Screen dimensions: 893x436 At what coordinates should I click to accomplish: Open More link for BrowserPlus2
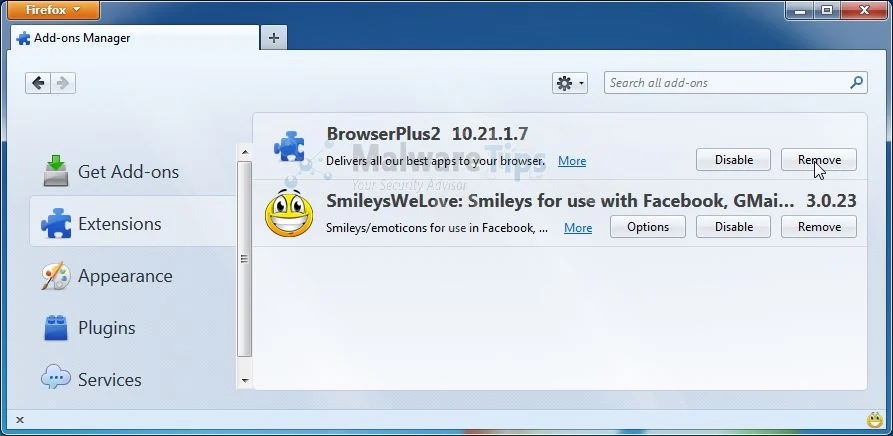pos(572,161)
